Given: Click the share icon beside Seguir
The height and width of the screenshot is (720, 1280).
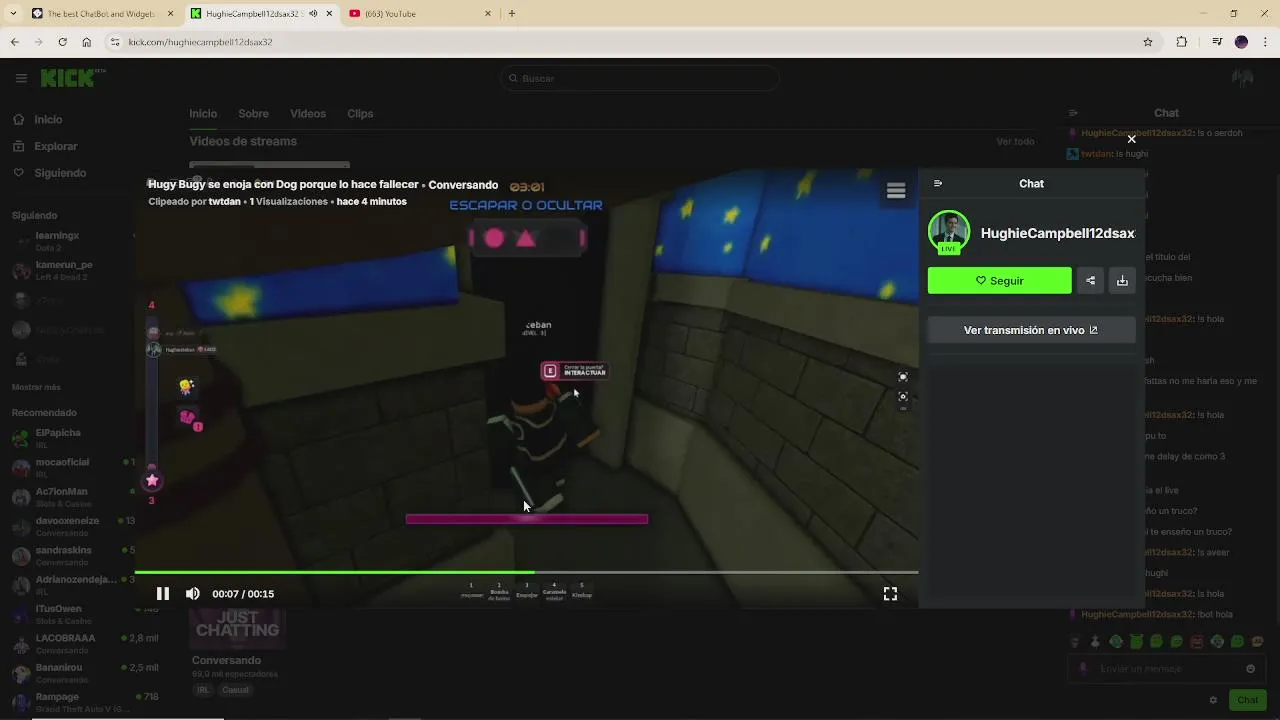Looking at the screenshot, I should (1090, 281).
